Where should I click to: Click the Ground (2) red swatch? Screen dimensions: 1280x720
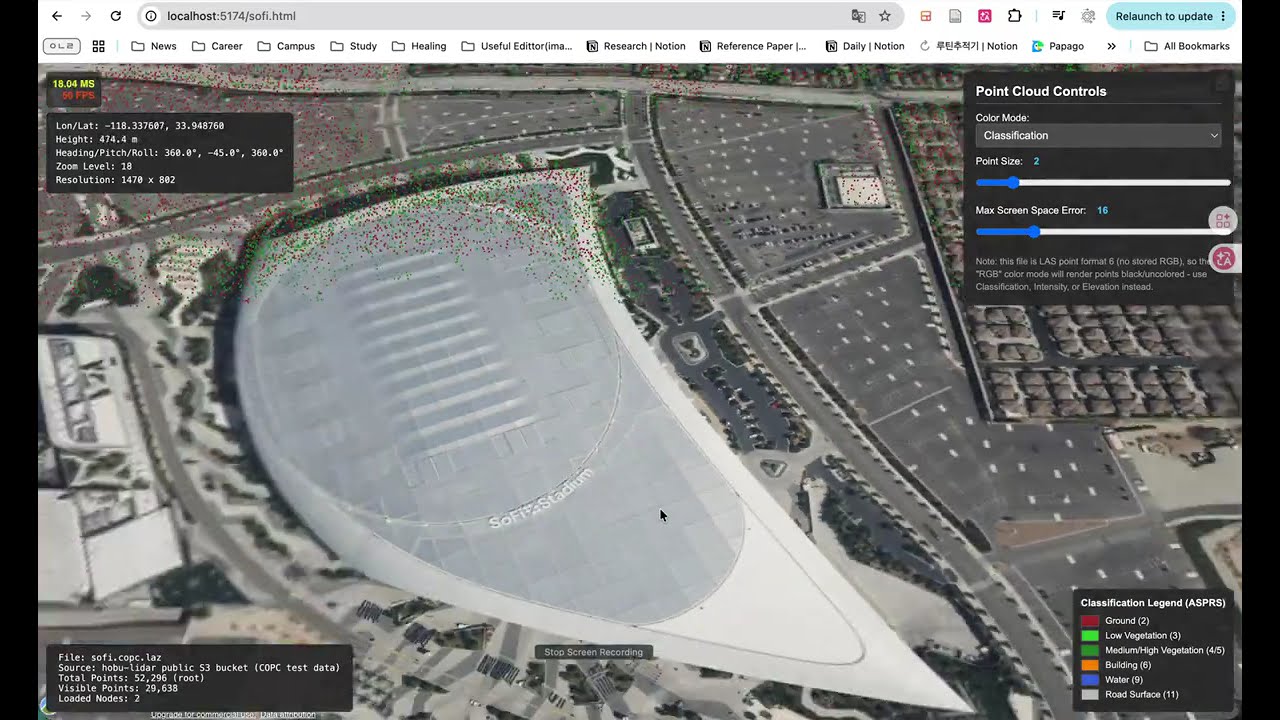coord(1089,621)
